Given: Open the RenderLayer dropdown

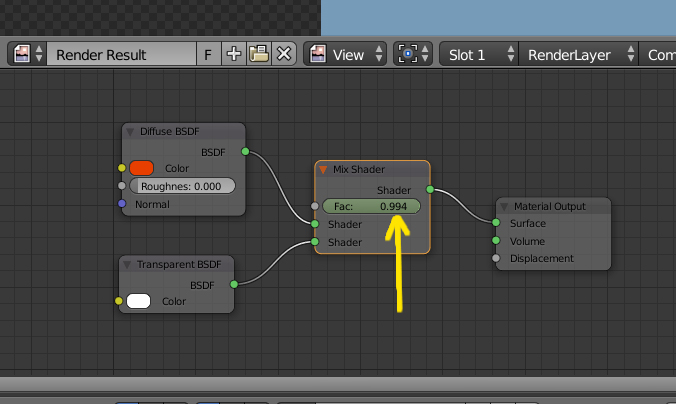Looking at the screenshot, I should pyautogui.click(x=579, y=54).
